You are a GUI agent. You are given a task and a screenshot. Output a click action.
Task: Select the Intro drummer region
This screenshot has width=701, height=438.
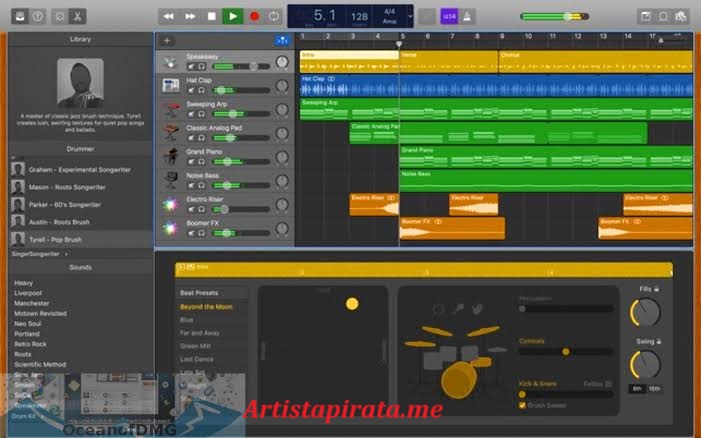(349, 62)
